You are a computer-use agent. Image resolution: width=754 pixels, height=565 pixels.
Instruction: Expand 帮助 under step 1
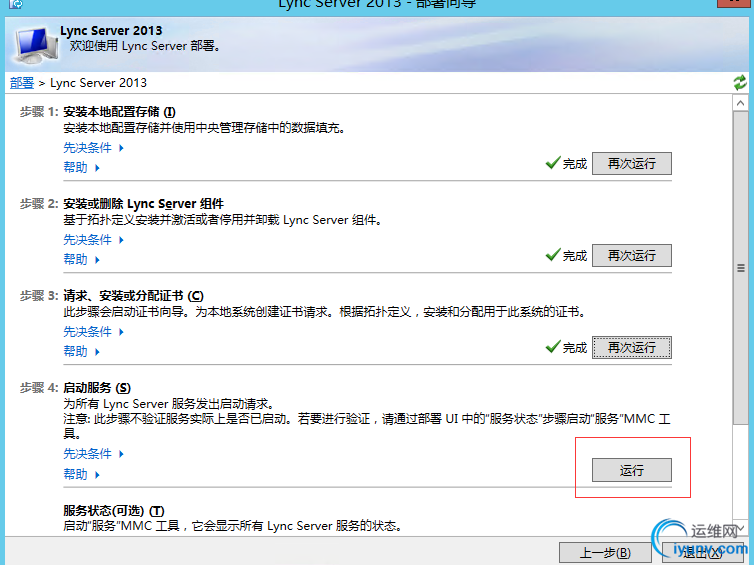coord(82,167)
